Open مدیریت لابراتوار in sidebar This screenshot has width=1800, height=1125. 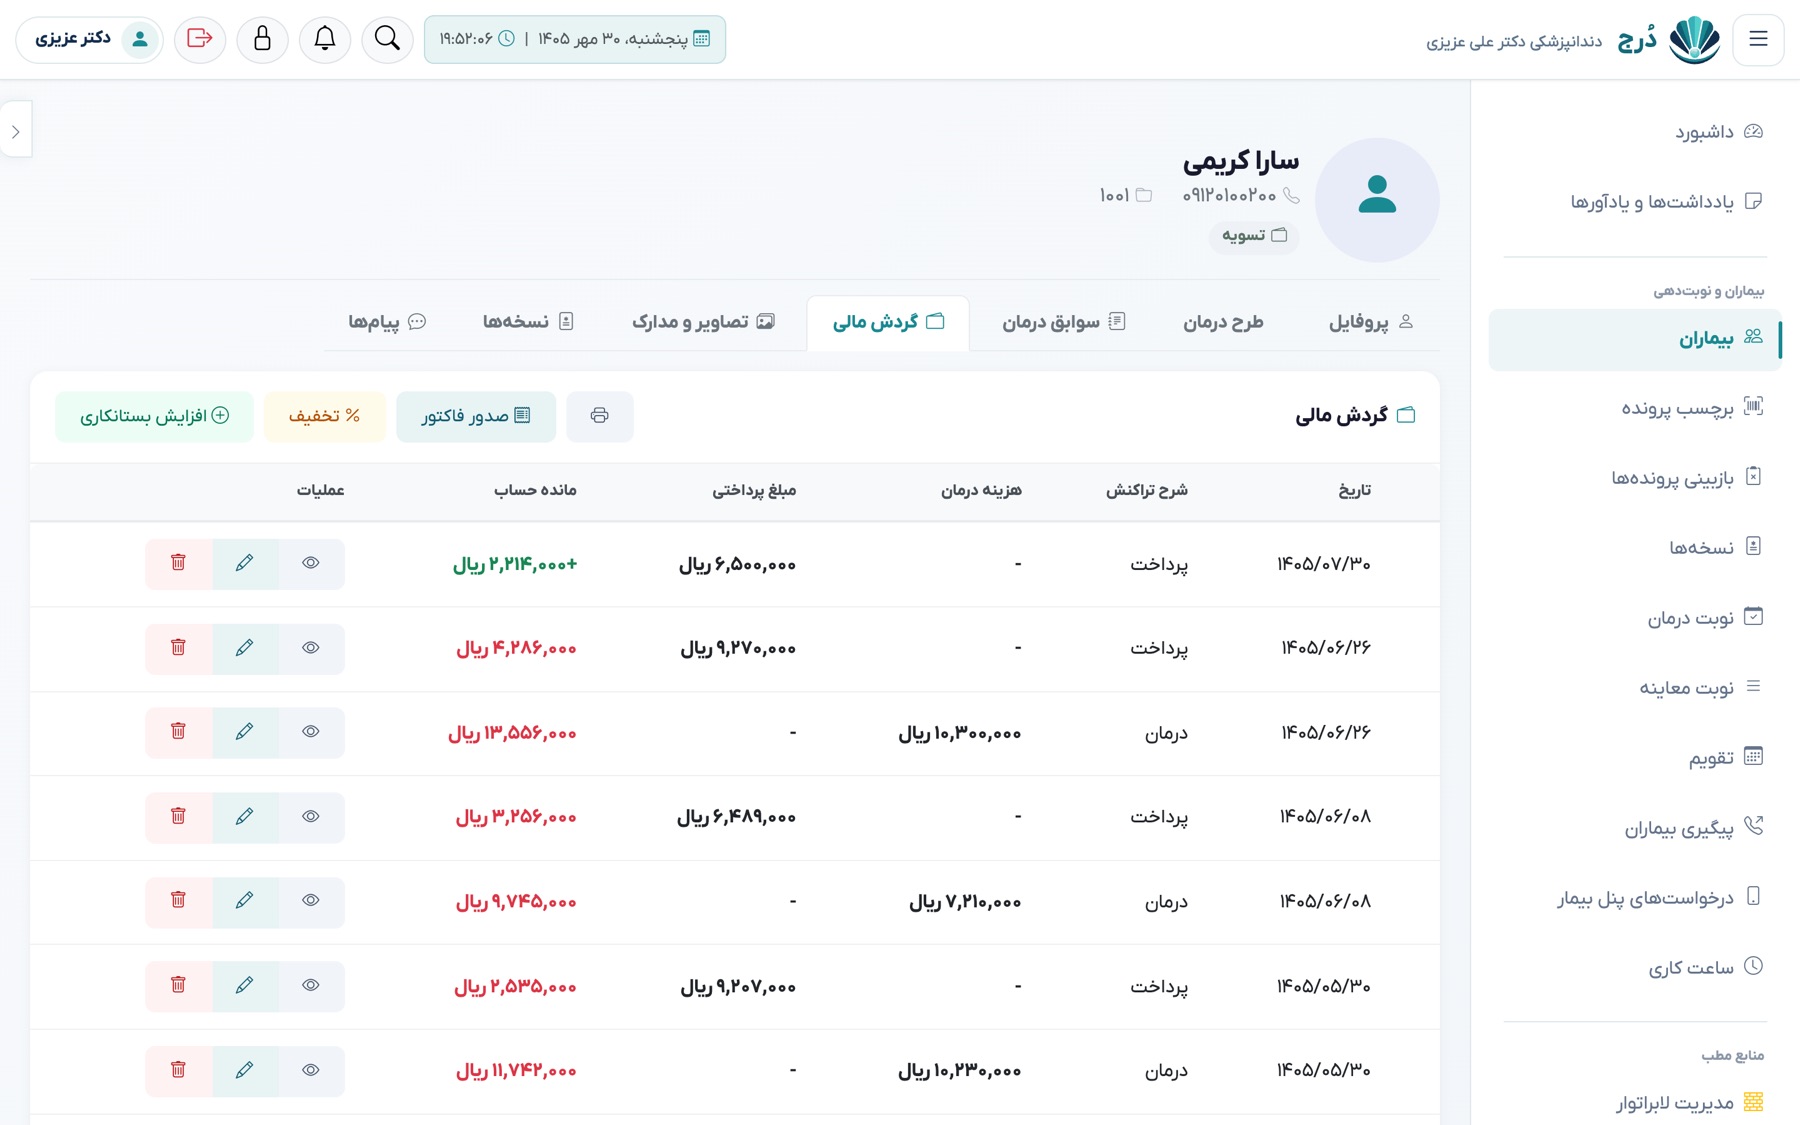1634,1103
